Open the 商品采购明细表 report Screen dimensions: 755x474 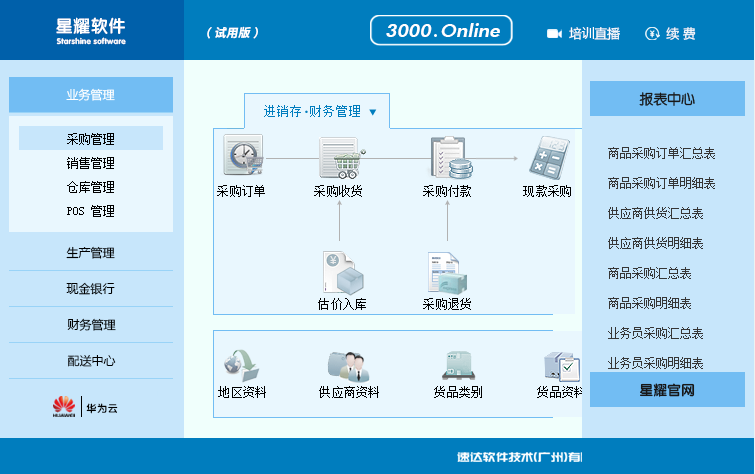pos(650,303)
